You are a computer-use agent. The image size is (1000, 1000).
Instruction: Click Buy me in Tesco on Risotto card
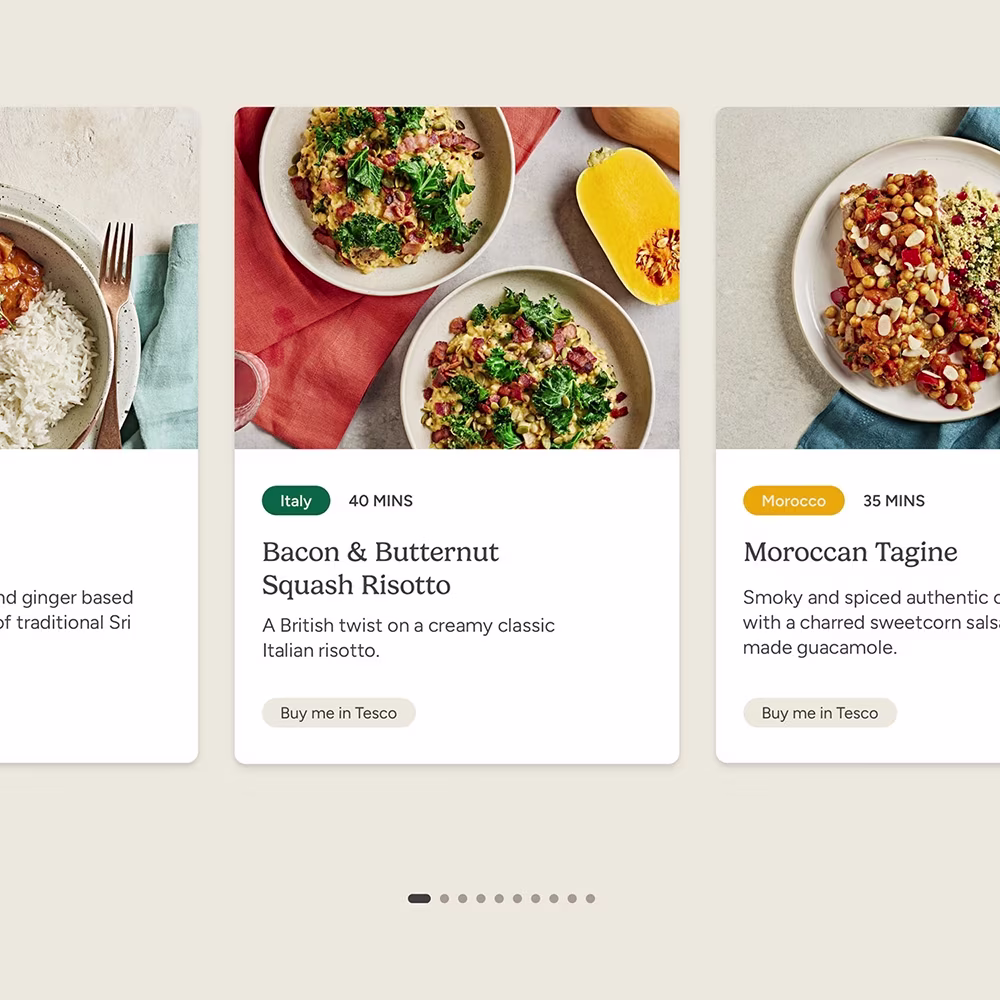(x=339, y=713)
